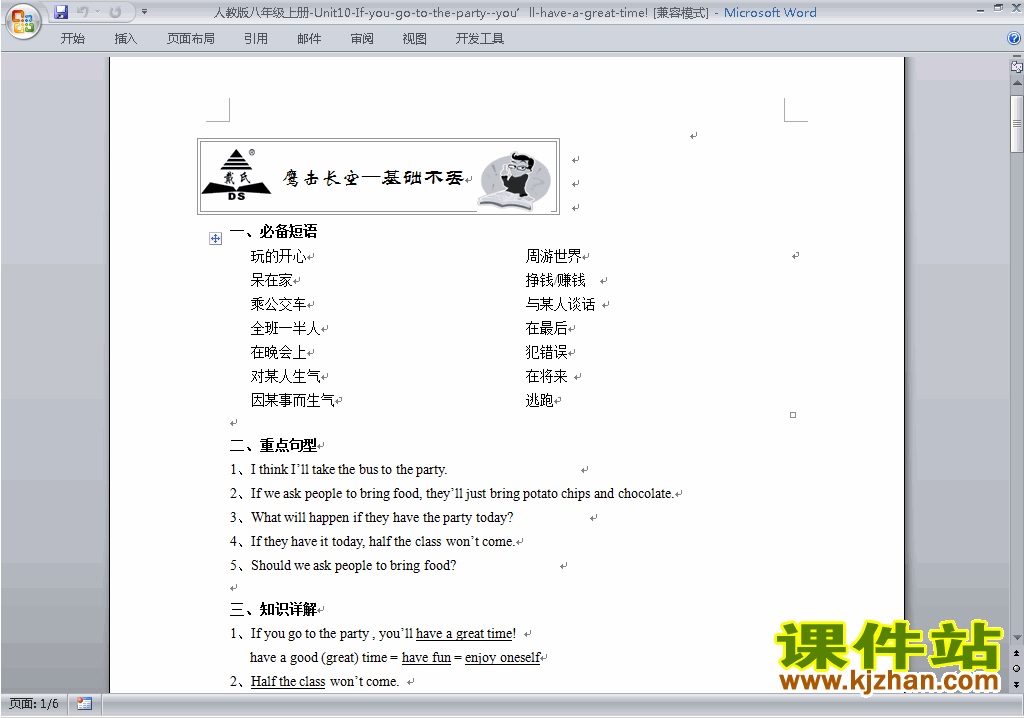Click the phrase 在将来
The height and width of the screenshot is (718, 1024).
(547, 376)
